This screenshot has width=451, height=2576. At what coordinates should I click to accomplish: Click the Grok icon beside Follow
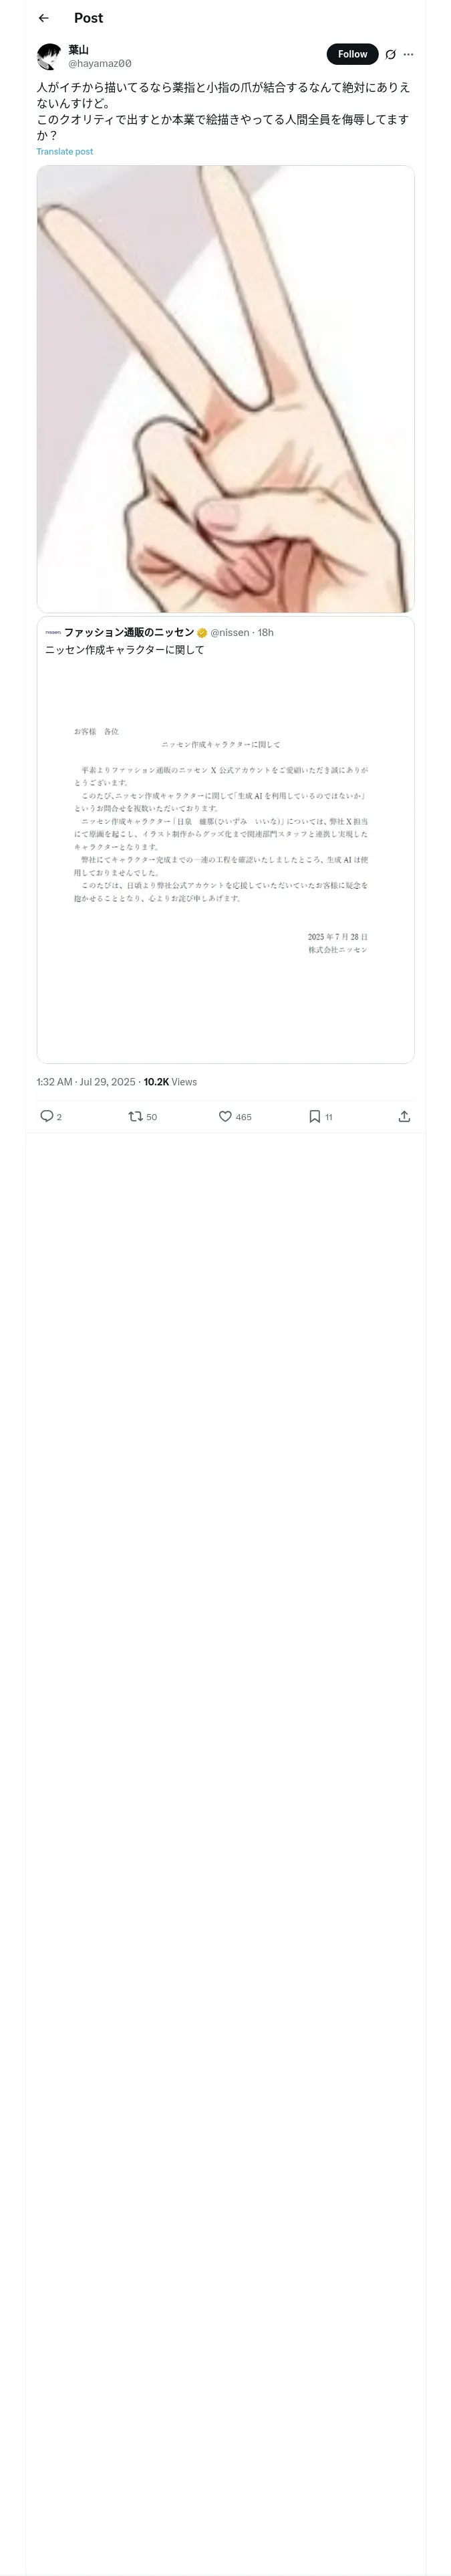[x=391, y=54]
